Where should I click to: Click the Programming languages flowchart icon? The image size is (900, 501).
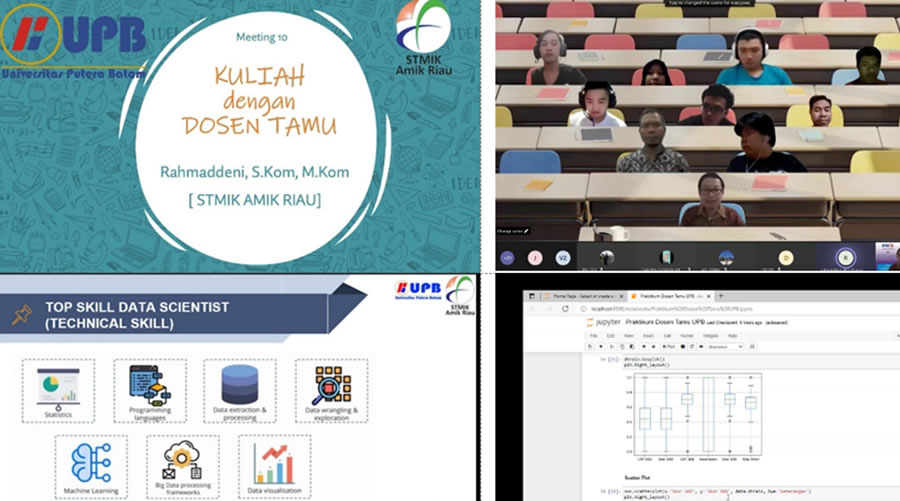pos(149,384)
